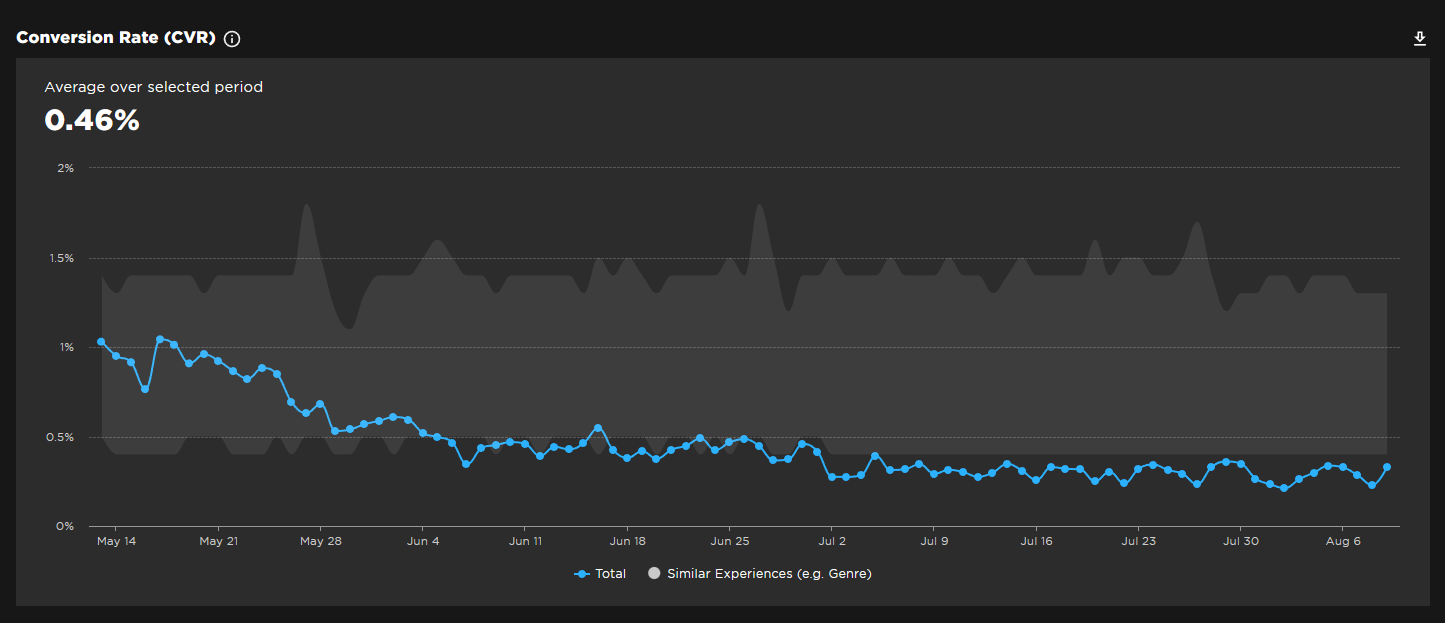This screenshot has width=1445, height=623.
Task: Click the Similar Experiences (e.g. Genre) label
Action: (x=770, y=573)
